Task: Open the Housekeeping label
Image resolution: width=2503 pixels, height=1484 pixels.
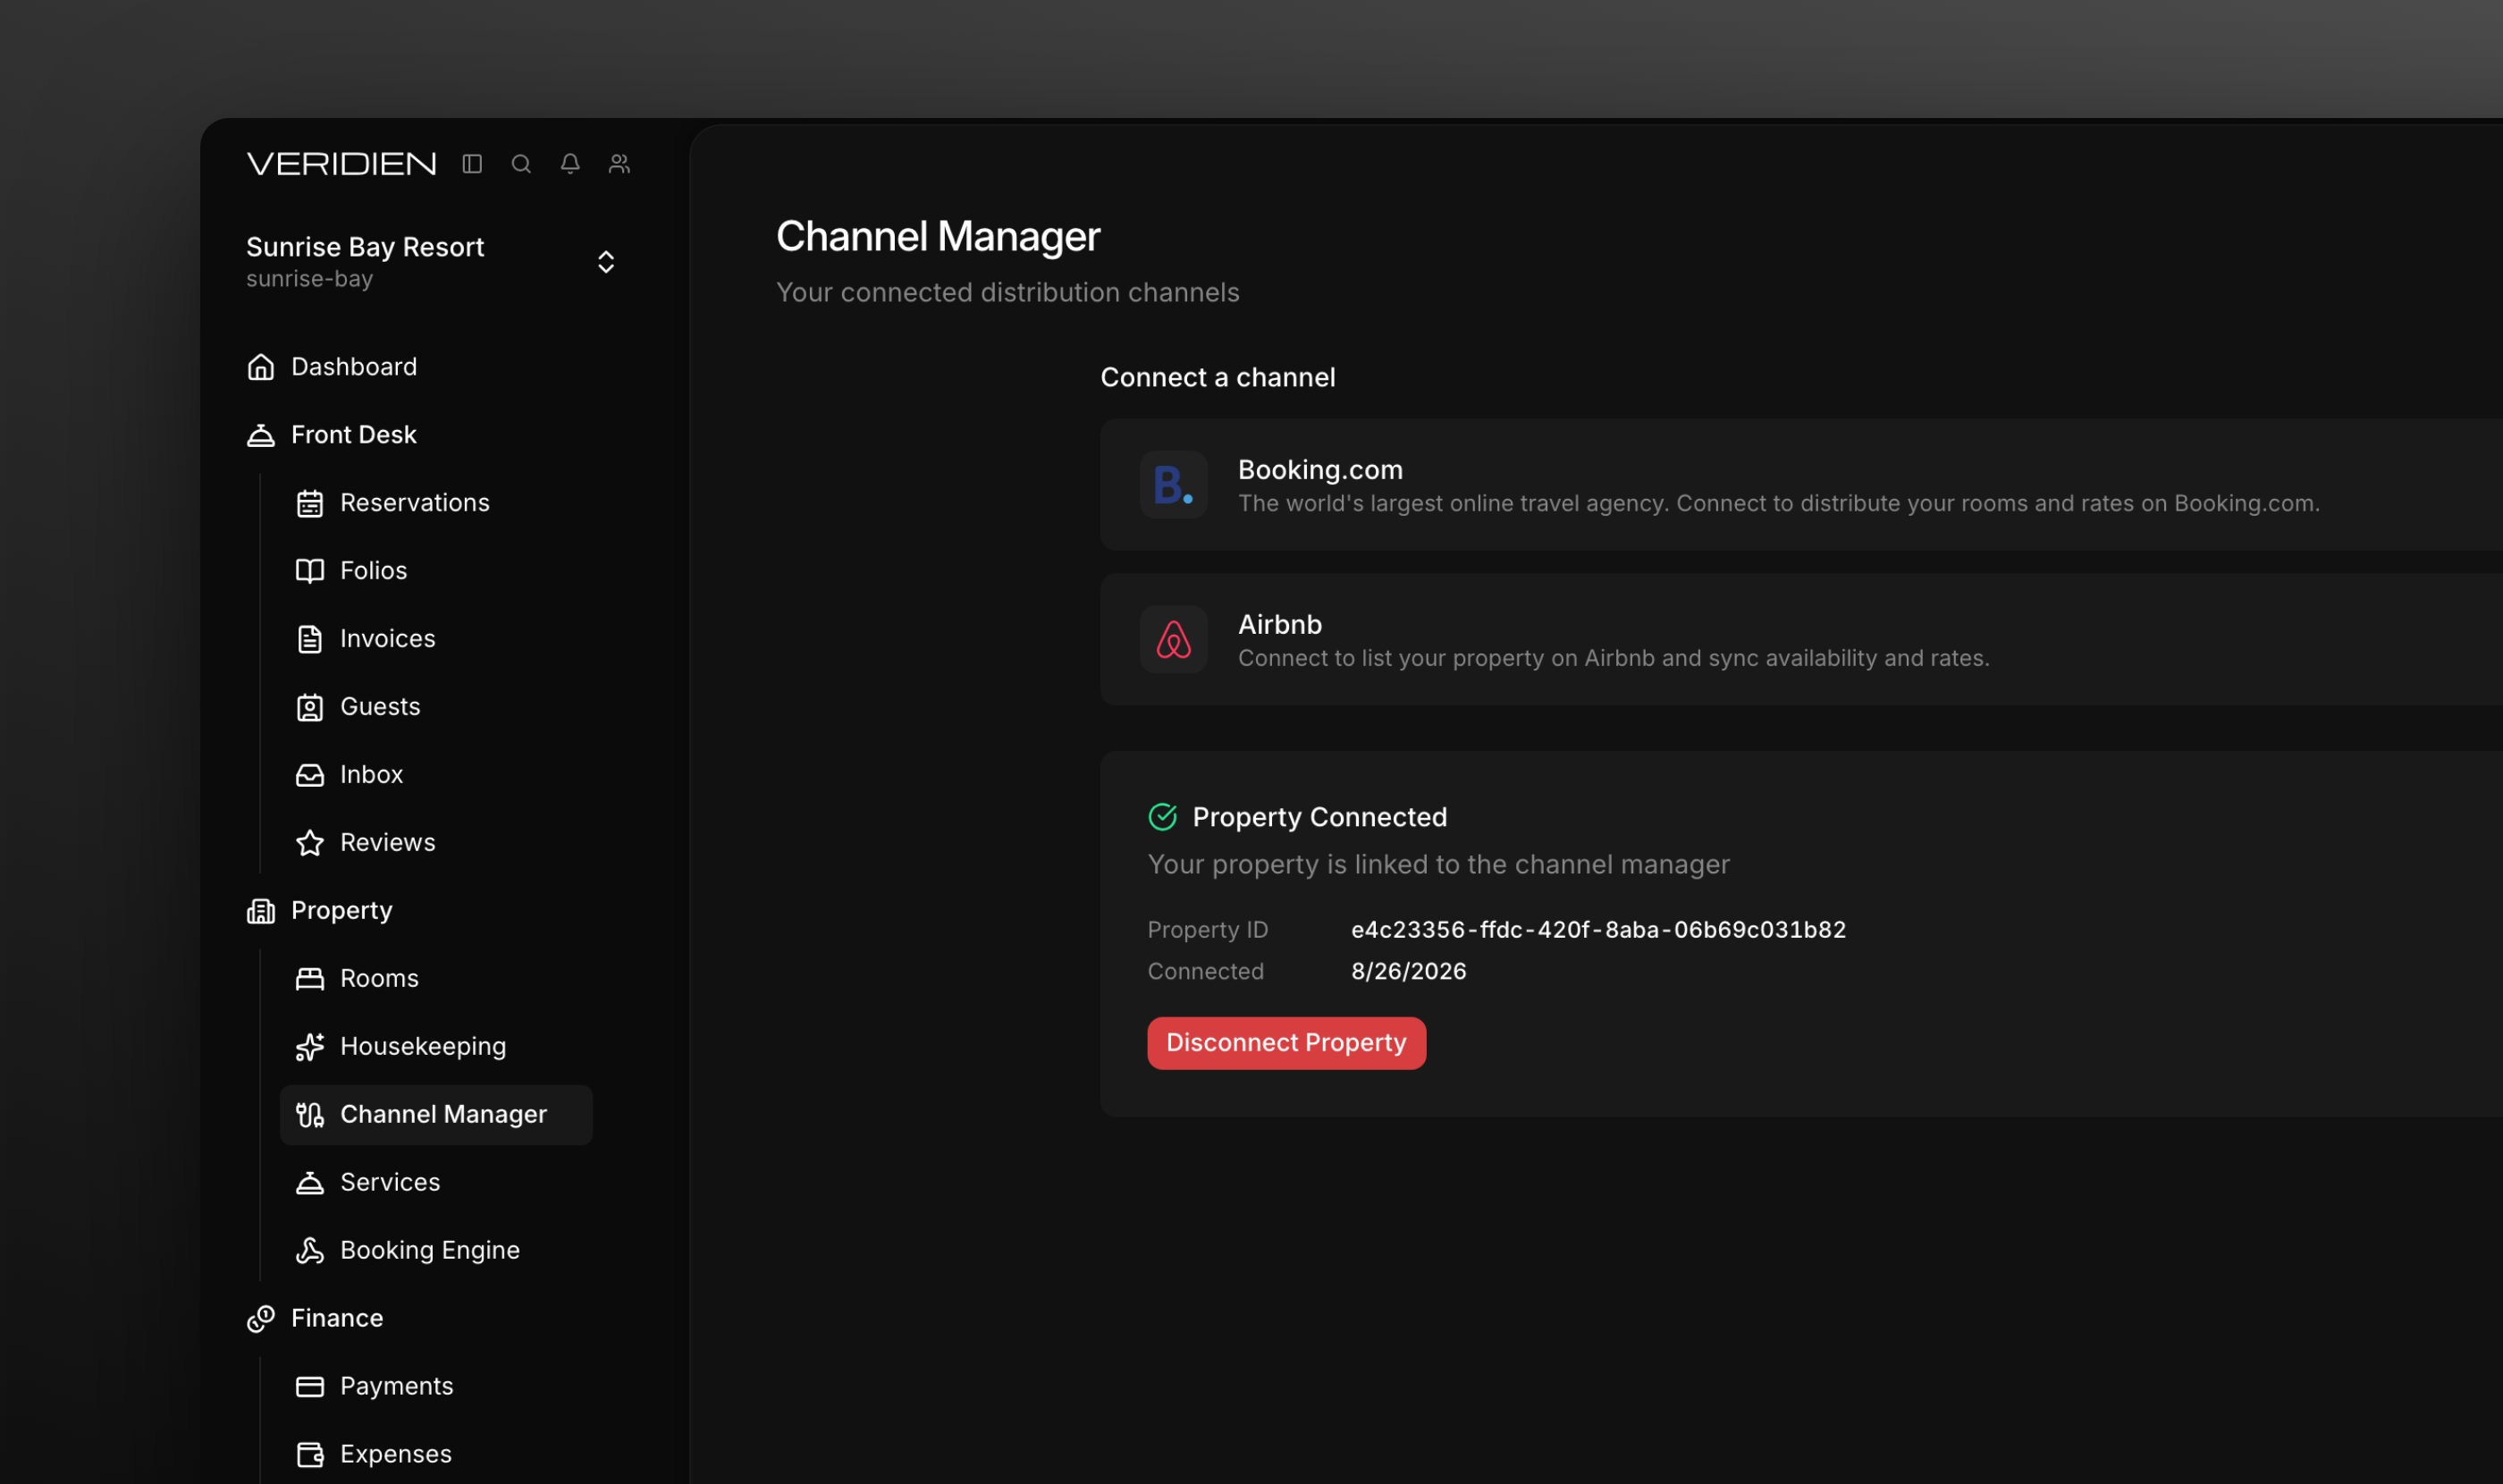Action: point(423,1046)
